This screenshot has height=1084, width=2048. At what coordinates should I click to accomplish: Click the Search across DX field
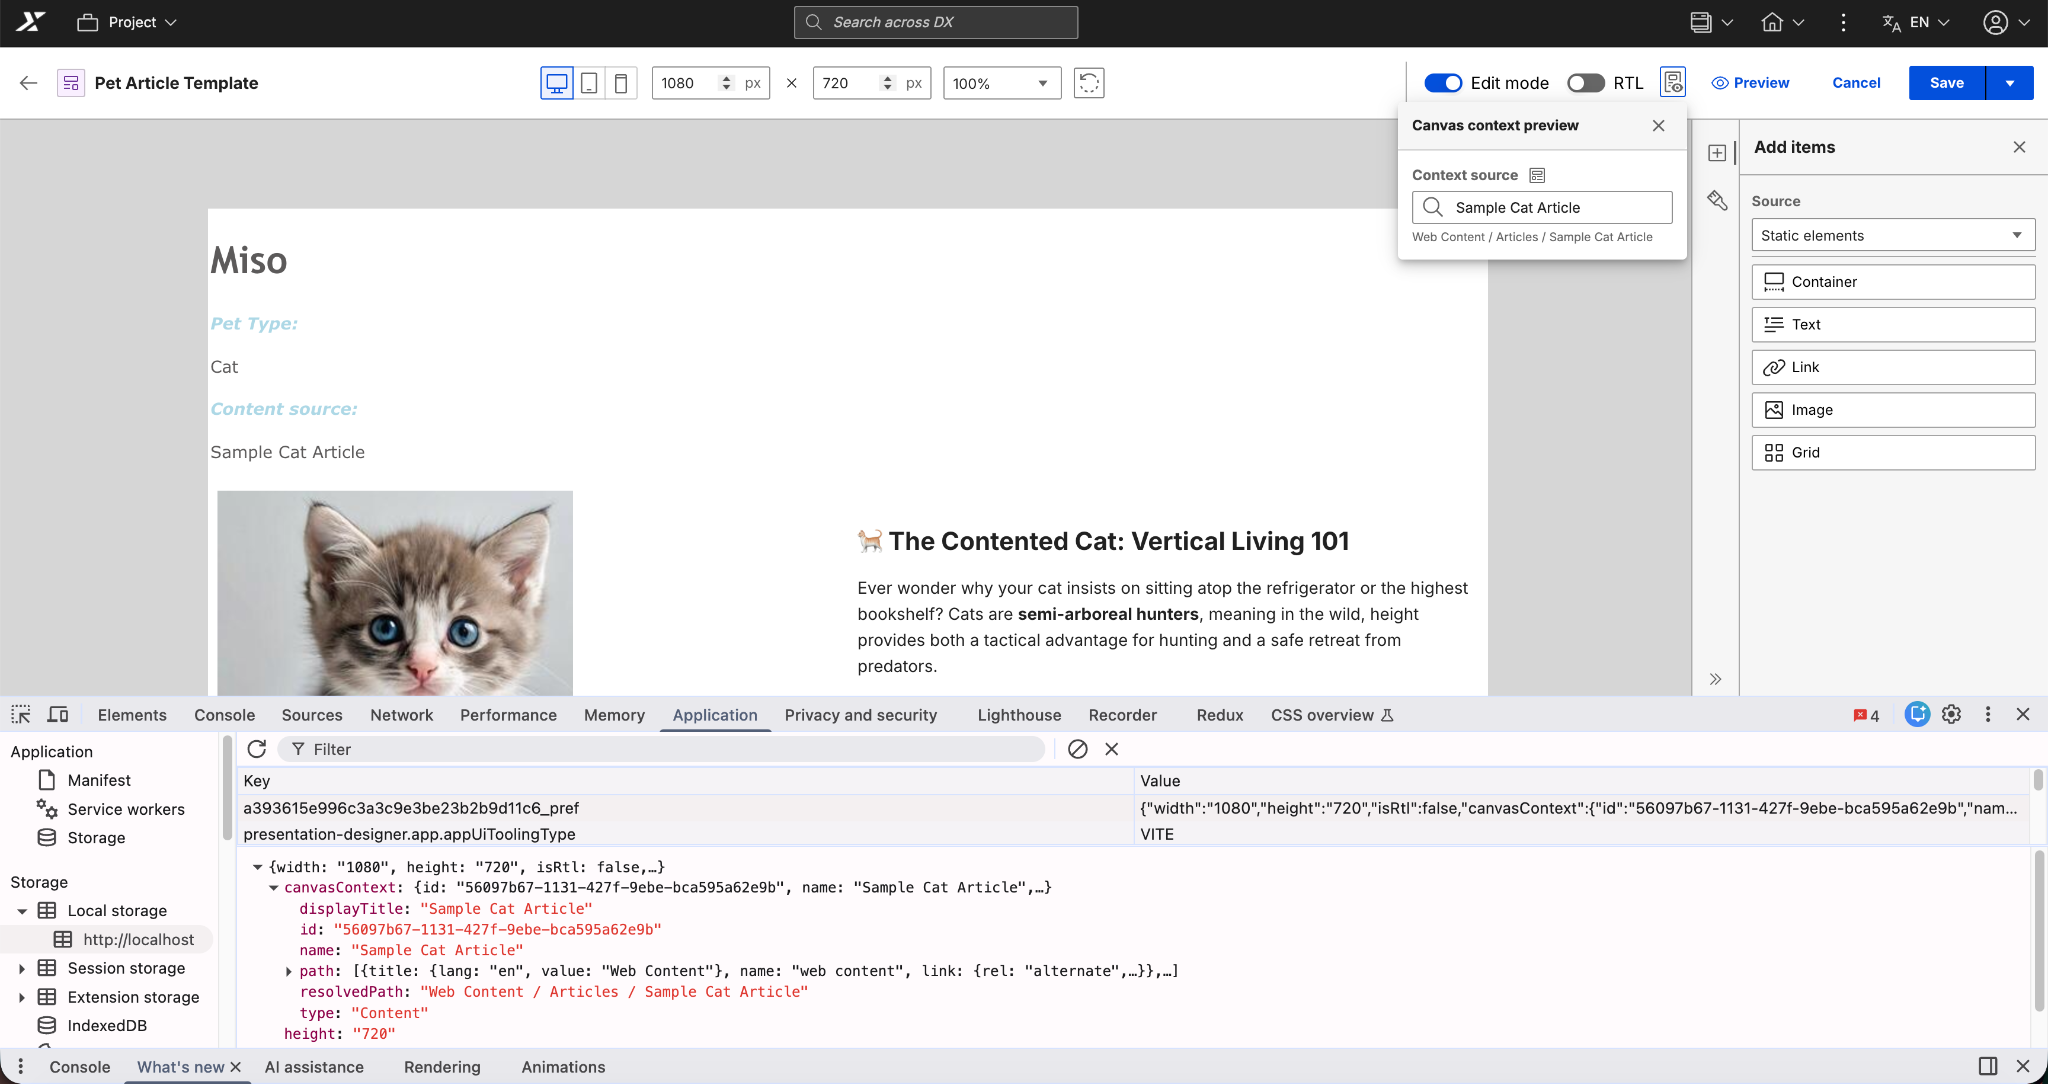935,22
